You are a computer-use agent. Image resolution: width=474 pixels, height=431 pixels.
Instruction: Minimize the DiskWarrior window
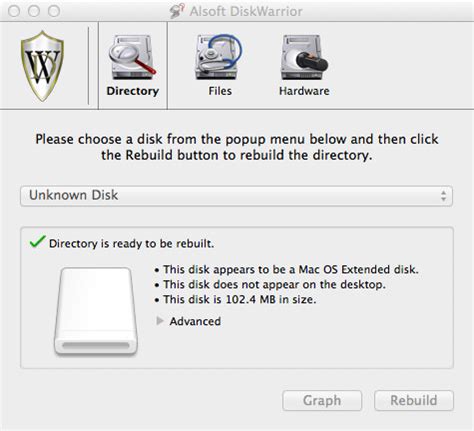pos(34,11)
